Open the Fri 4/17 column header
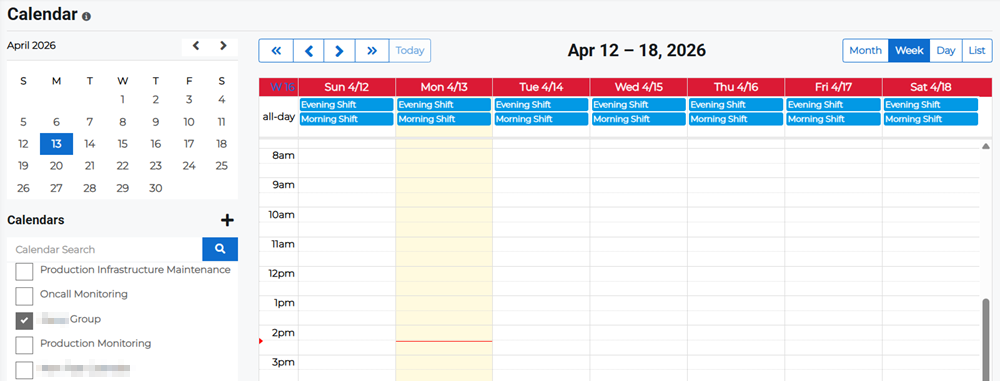This screenshot has width=1000, height=381. (833, 87)
